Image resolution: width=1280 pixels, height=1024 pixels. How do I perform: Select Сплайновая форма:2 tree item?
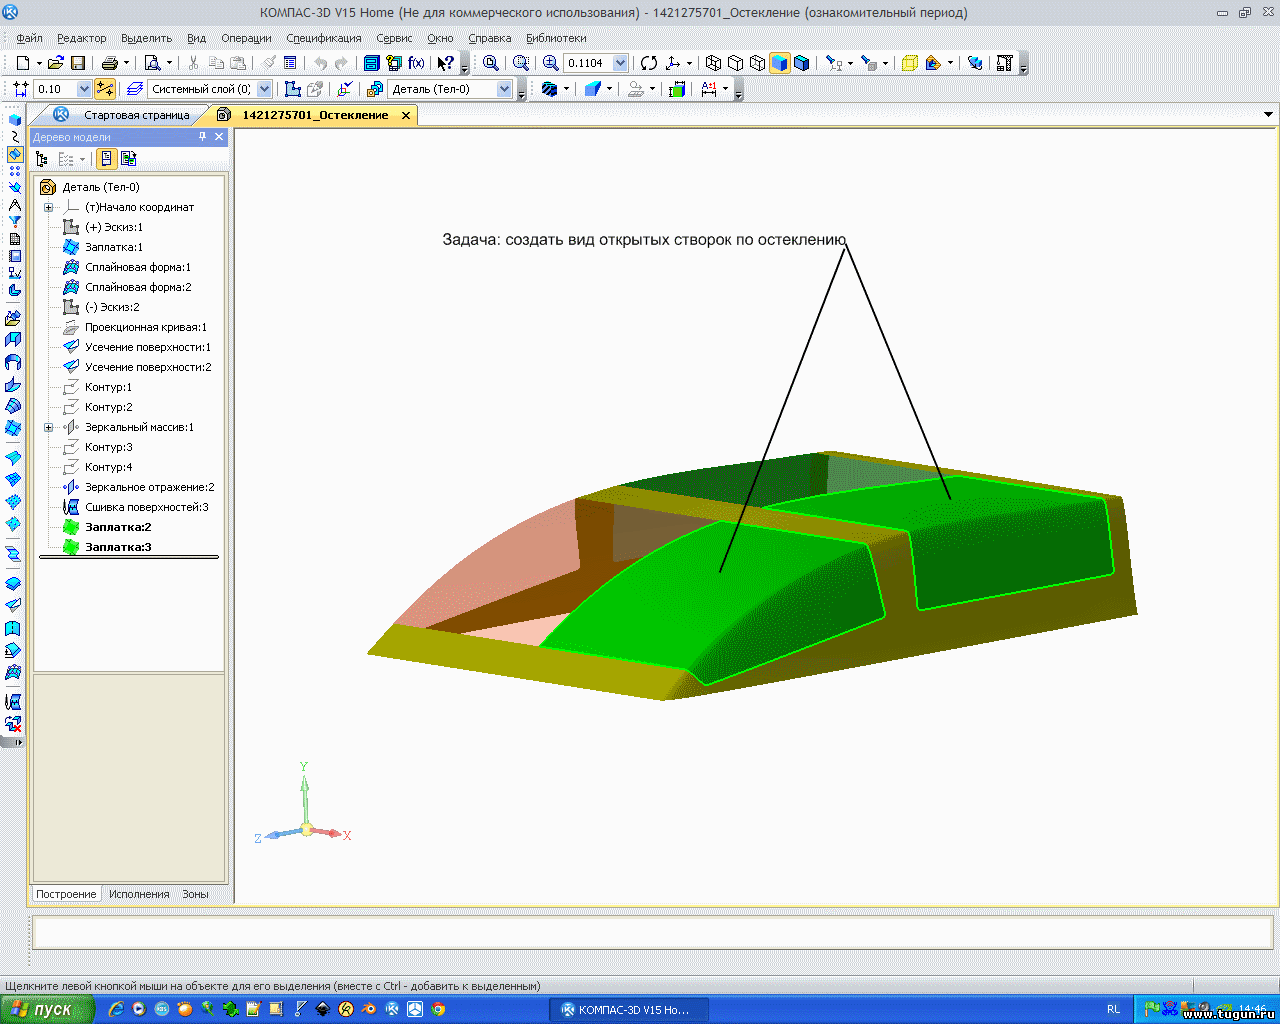pyautogui.click(x=137, y=287)
